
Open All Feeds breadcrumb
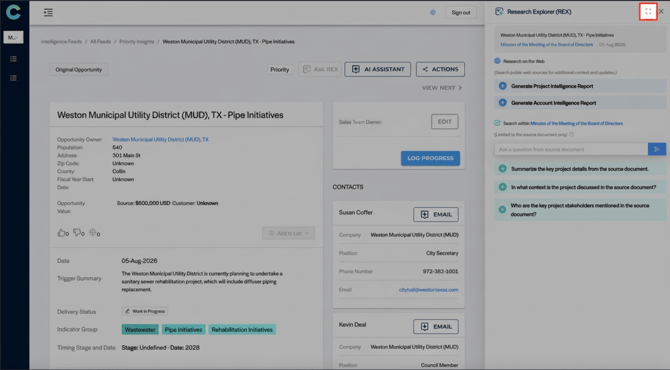coord(100,41)
